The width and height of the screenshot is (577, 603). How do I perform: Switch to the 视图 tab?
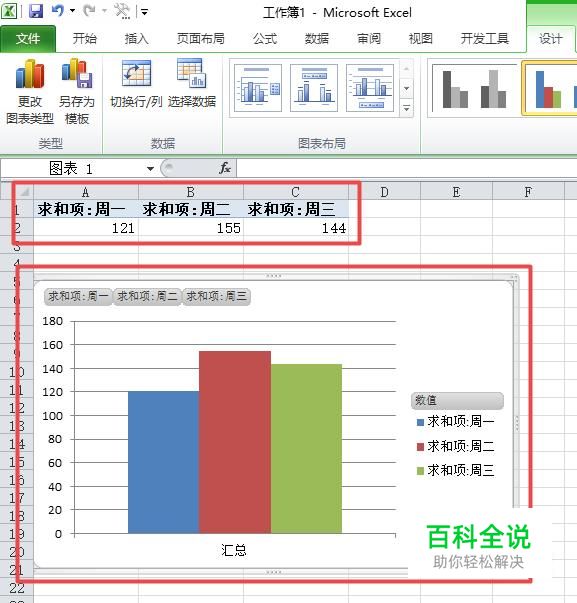pyautogui.click(x=420, y=38)
